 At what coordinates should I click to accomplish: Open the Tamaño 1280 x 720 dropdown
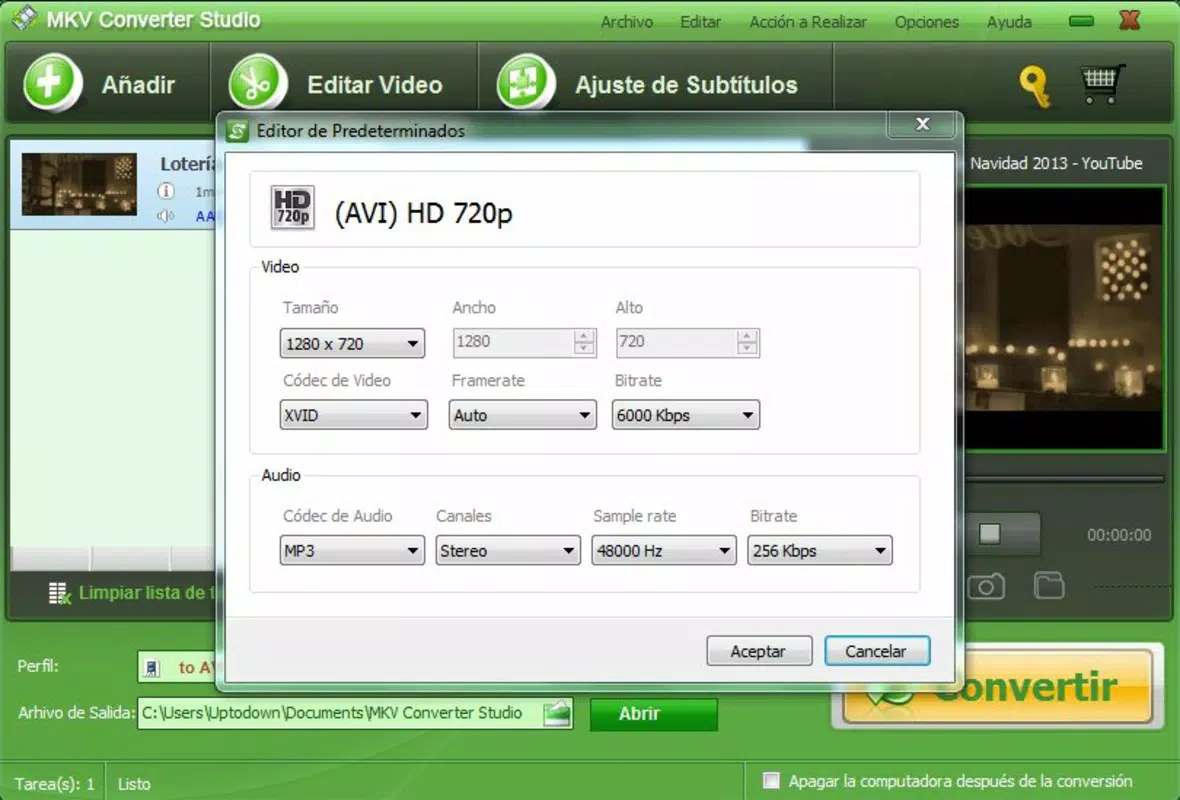point(352,344)
